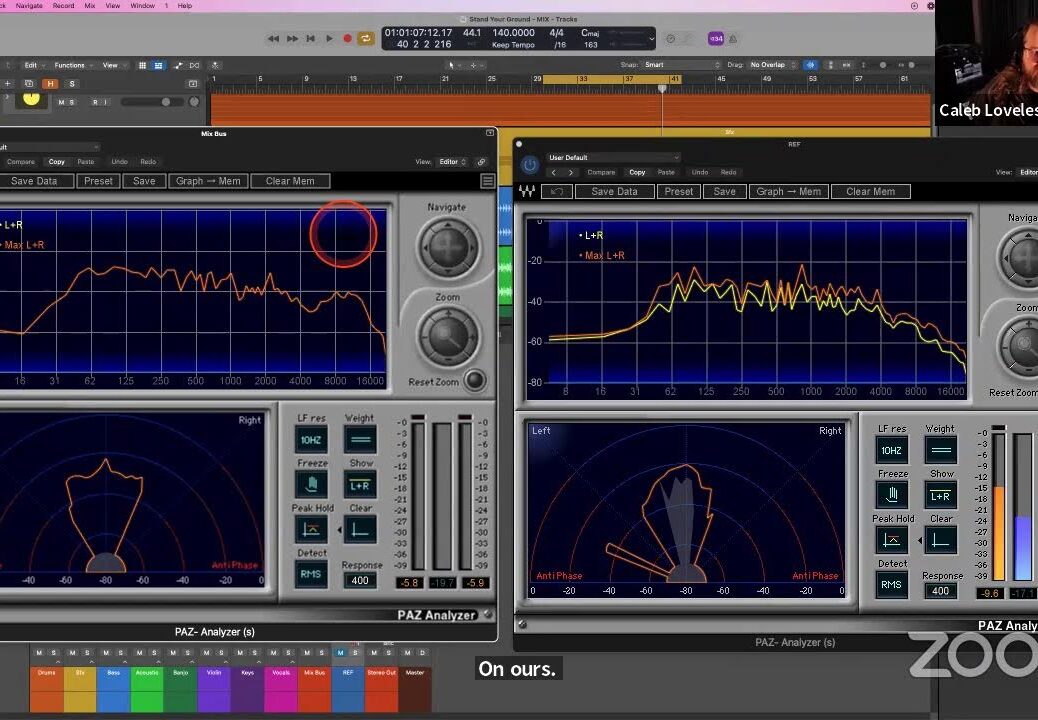Click the Weight icon in REF analyzer
The width and height of the screenshot is (1038, 720).
(941, 450)
